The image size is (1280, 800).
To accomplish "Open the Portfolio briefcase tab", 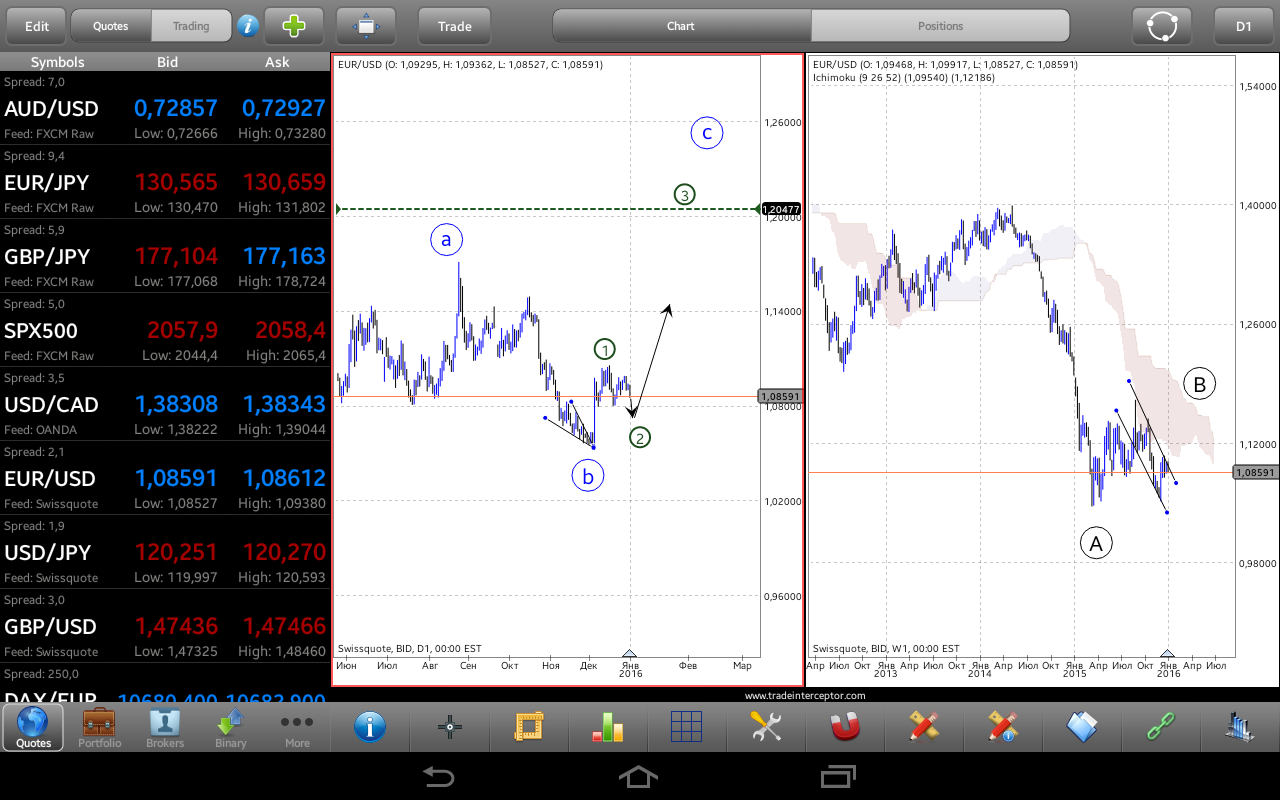I will tap(100, 727).
